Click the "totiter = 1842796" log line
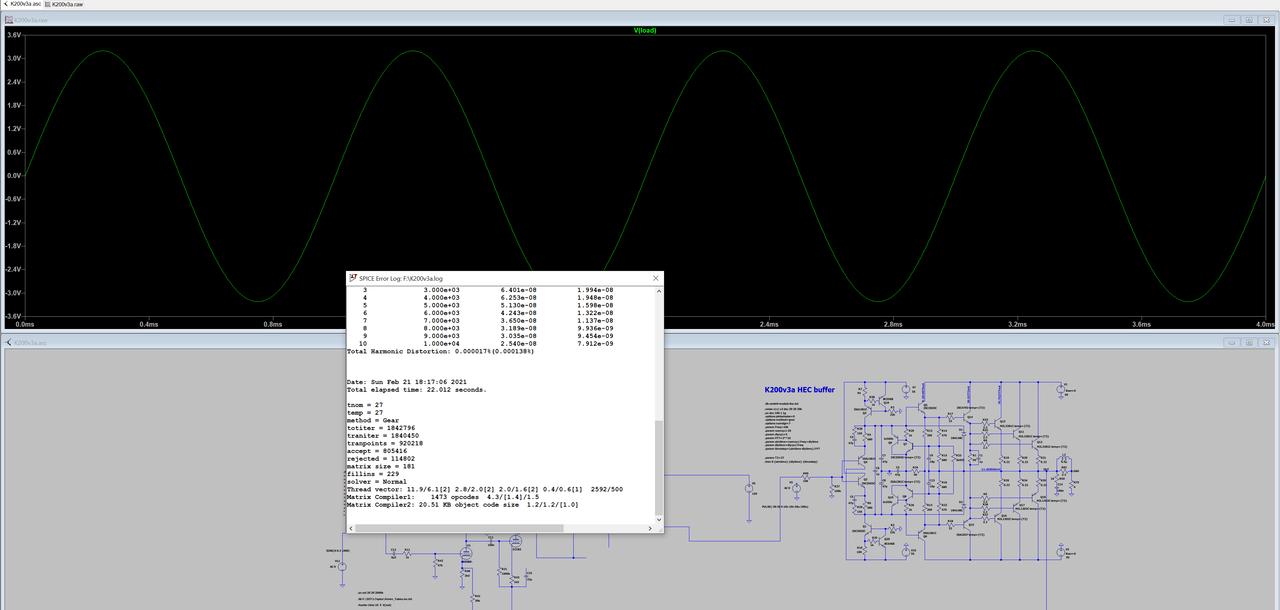Viewport: 1280px width, 610px height. tap(382, 428)
